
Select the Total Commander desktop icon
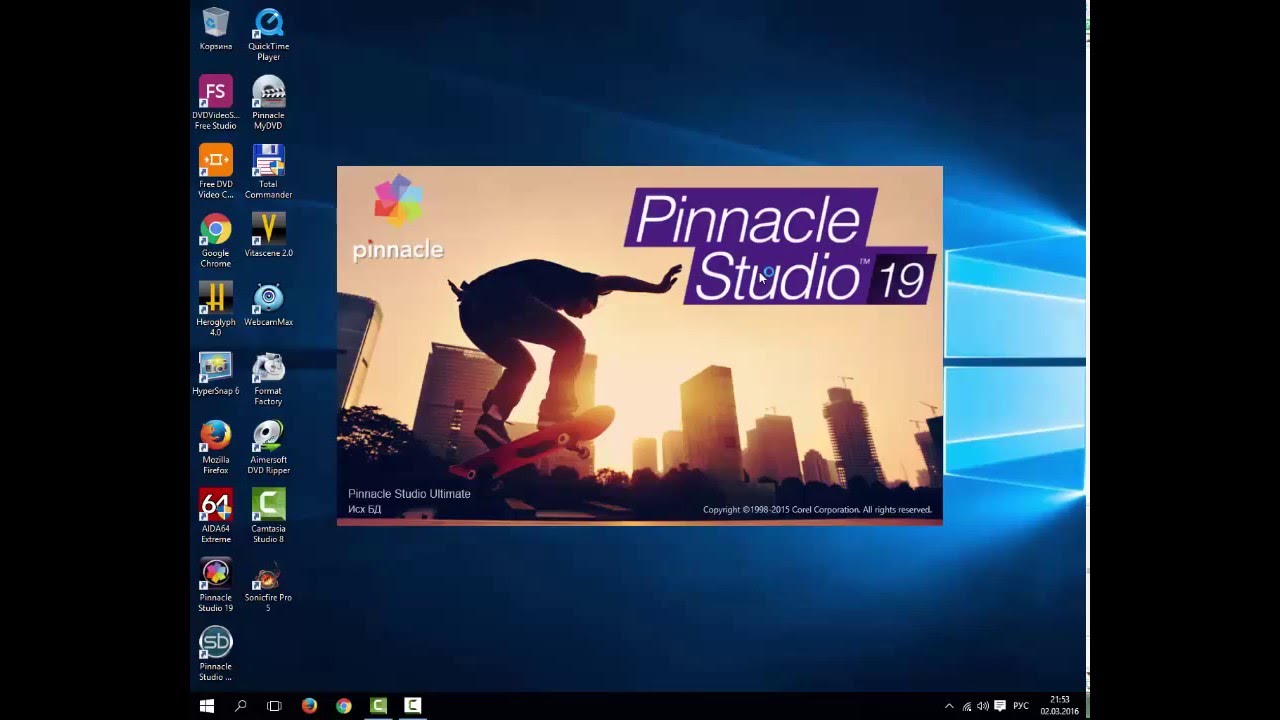coord(268,172)
